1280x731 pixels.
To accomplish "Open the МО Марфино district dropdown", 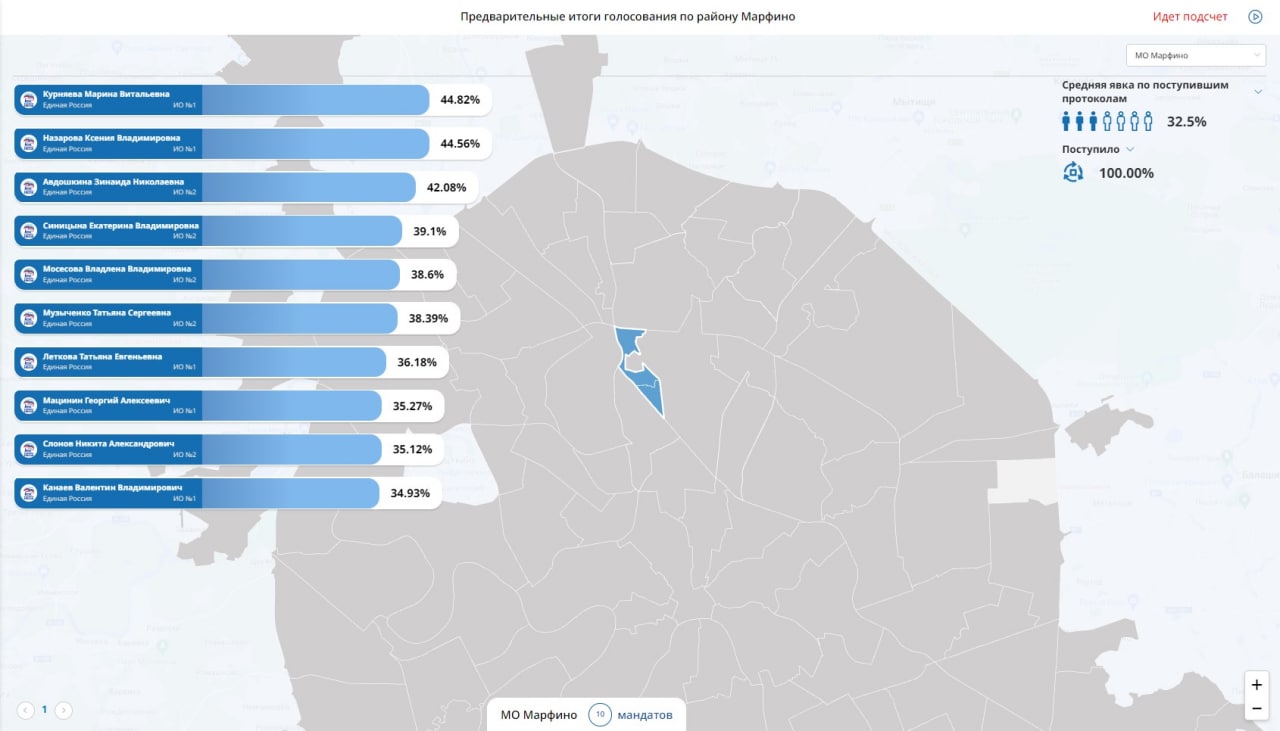I will [x=1196, y=56].
